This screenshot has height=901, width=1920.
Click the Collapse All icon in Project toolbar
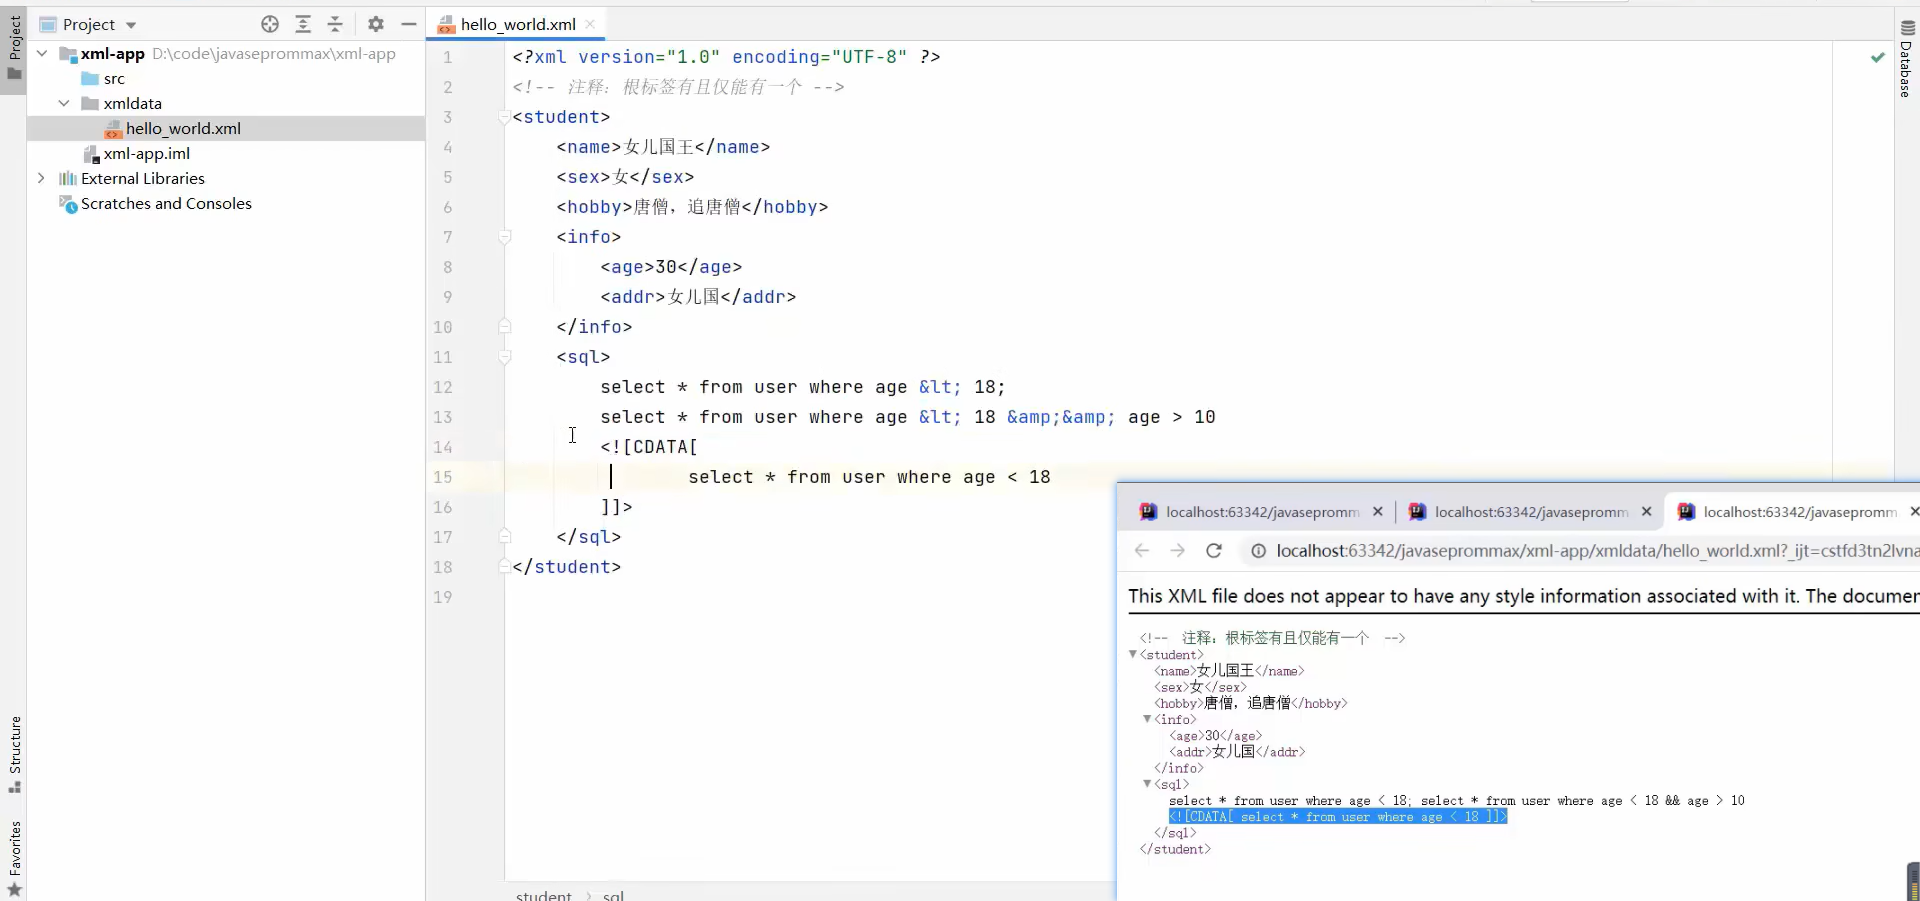point(336,24)
